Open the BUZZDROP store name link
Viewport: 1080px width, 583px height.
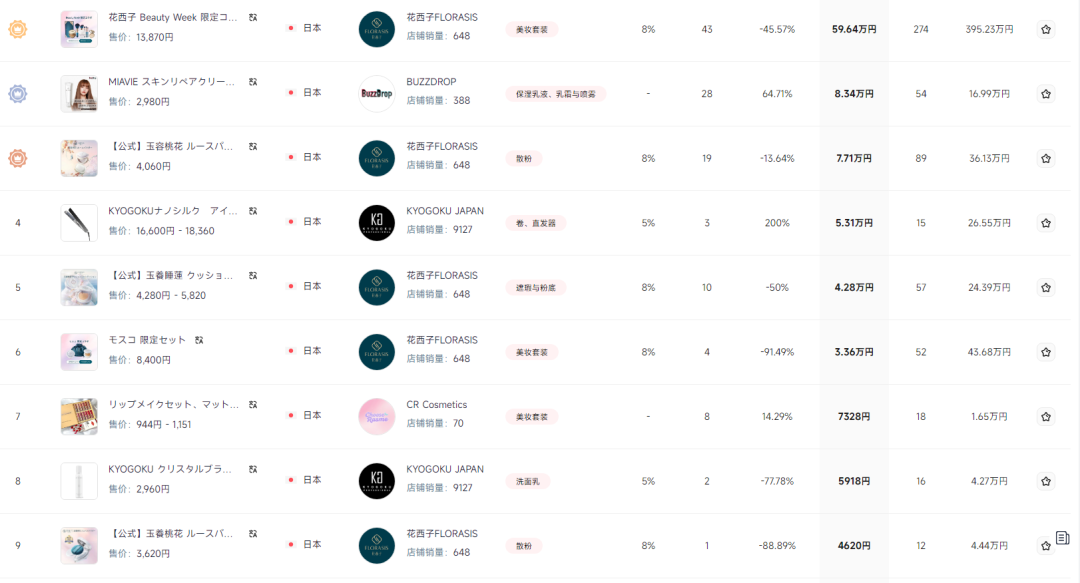(431, 82)
